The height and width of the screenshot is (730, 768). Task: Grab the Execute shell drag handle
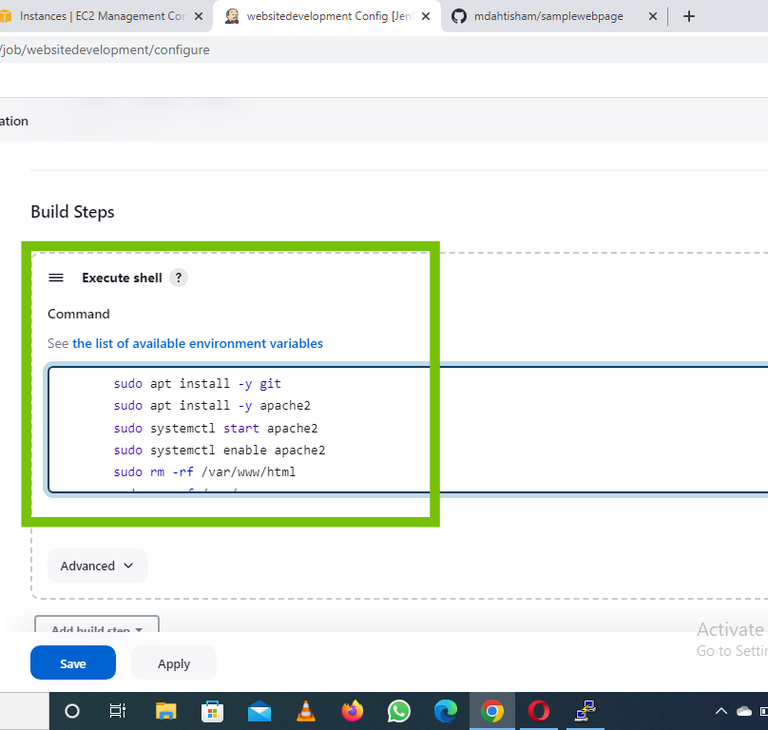(56, 278)
